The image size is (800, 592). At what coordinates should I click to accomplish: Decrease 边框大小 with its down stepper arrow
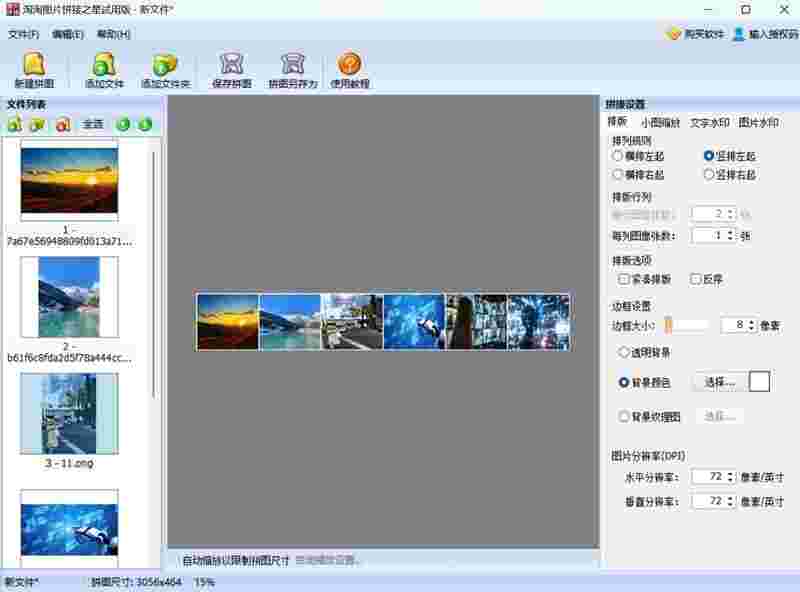click(751, 330)
